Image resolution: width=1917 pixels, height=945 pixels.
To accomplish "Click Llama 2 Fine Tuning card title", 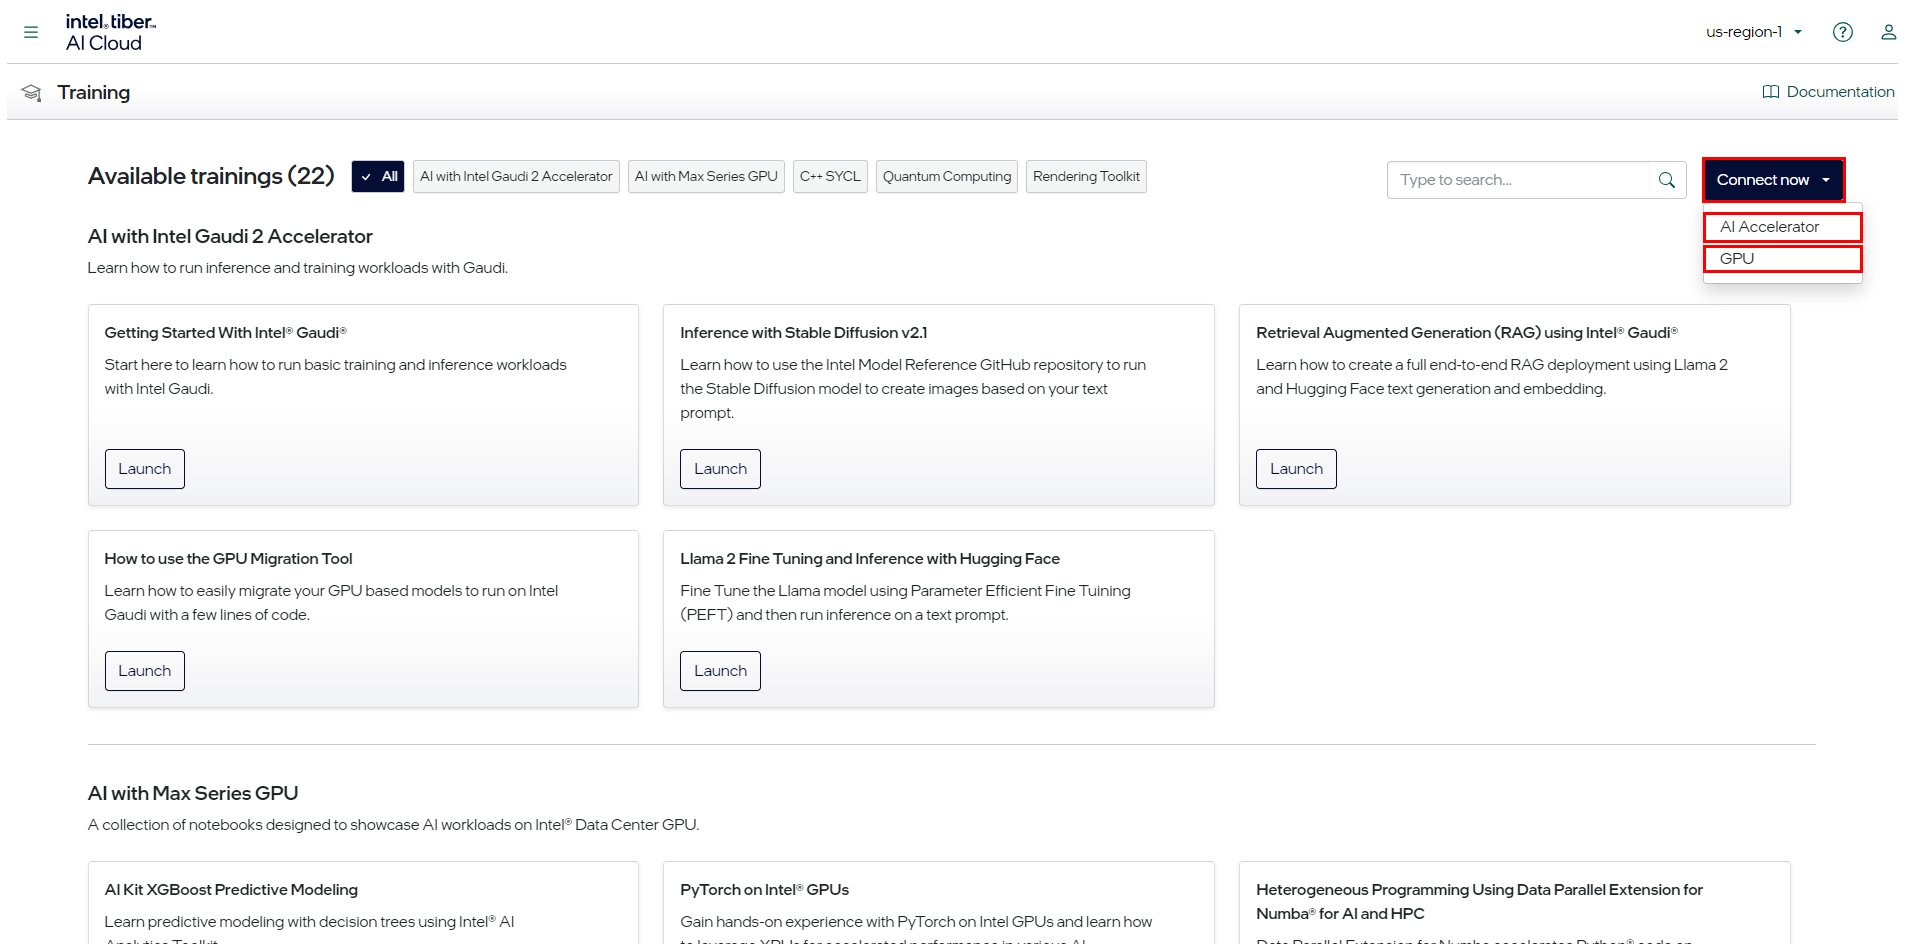I will tap(870, 559).
